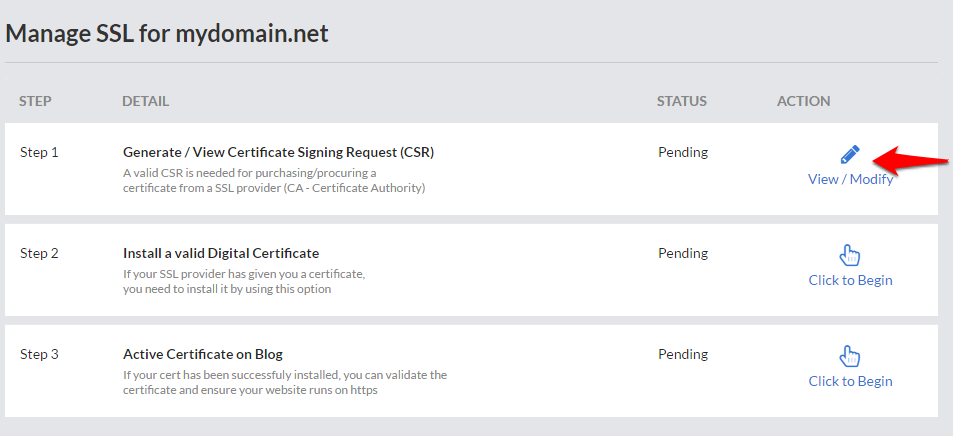This screenshot has width=953, height=436.
Task: Click the ACTION column header
Action: pos(804,101)
